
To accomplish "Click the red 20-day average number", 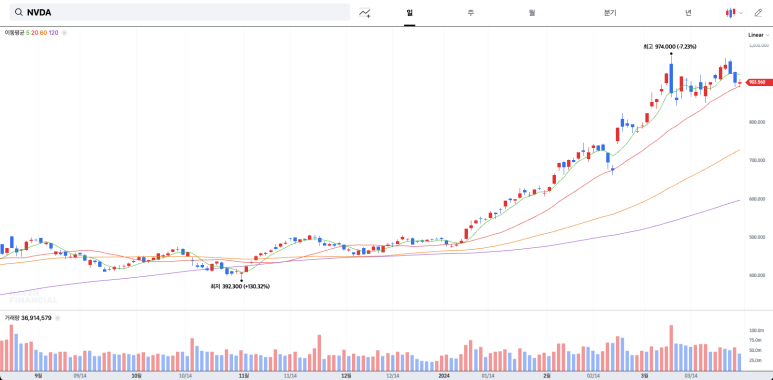I will [35, 33].
